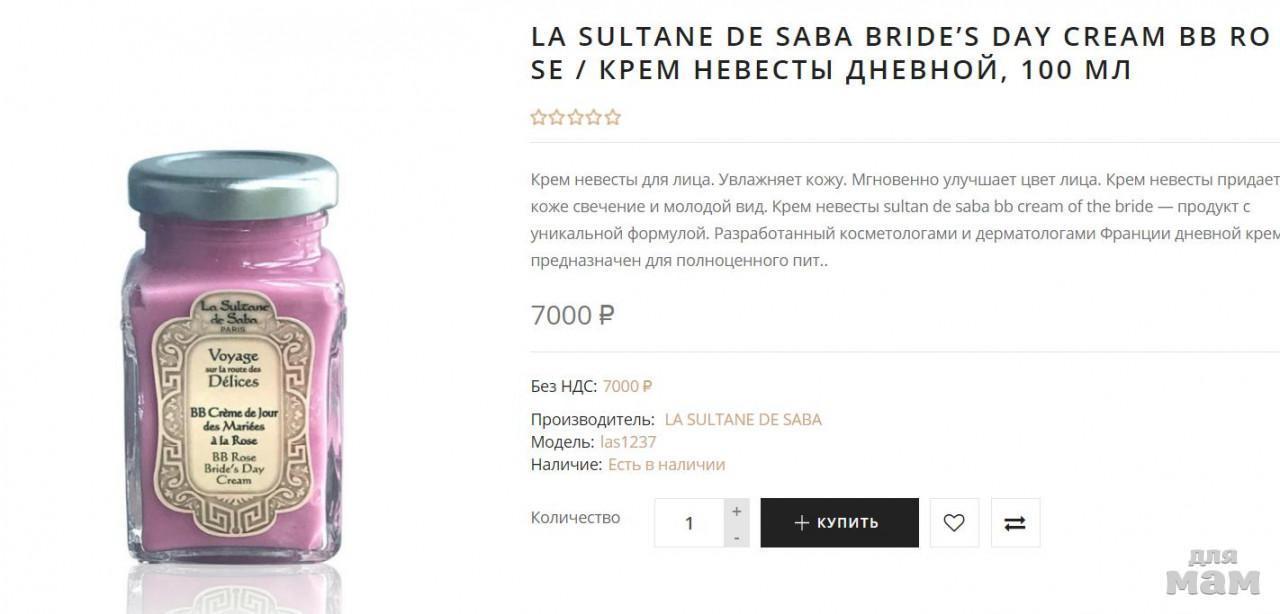Click the 7000 ₽ main price
Screen dimensions: 1280x614
click(x=572, y=315)
